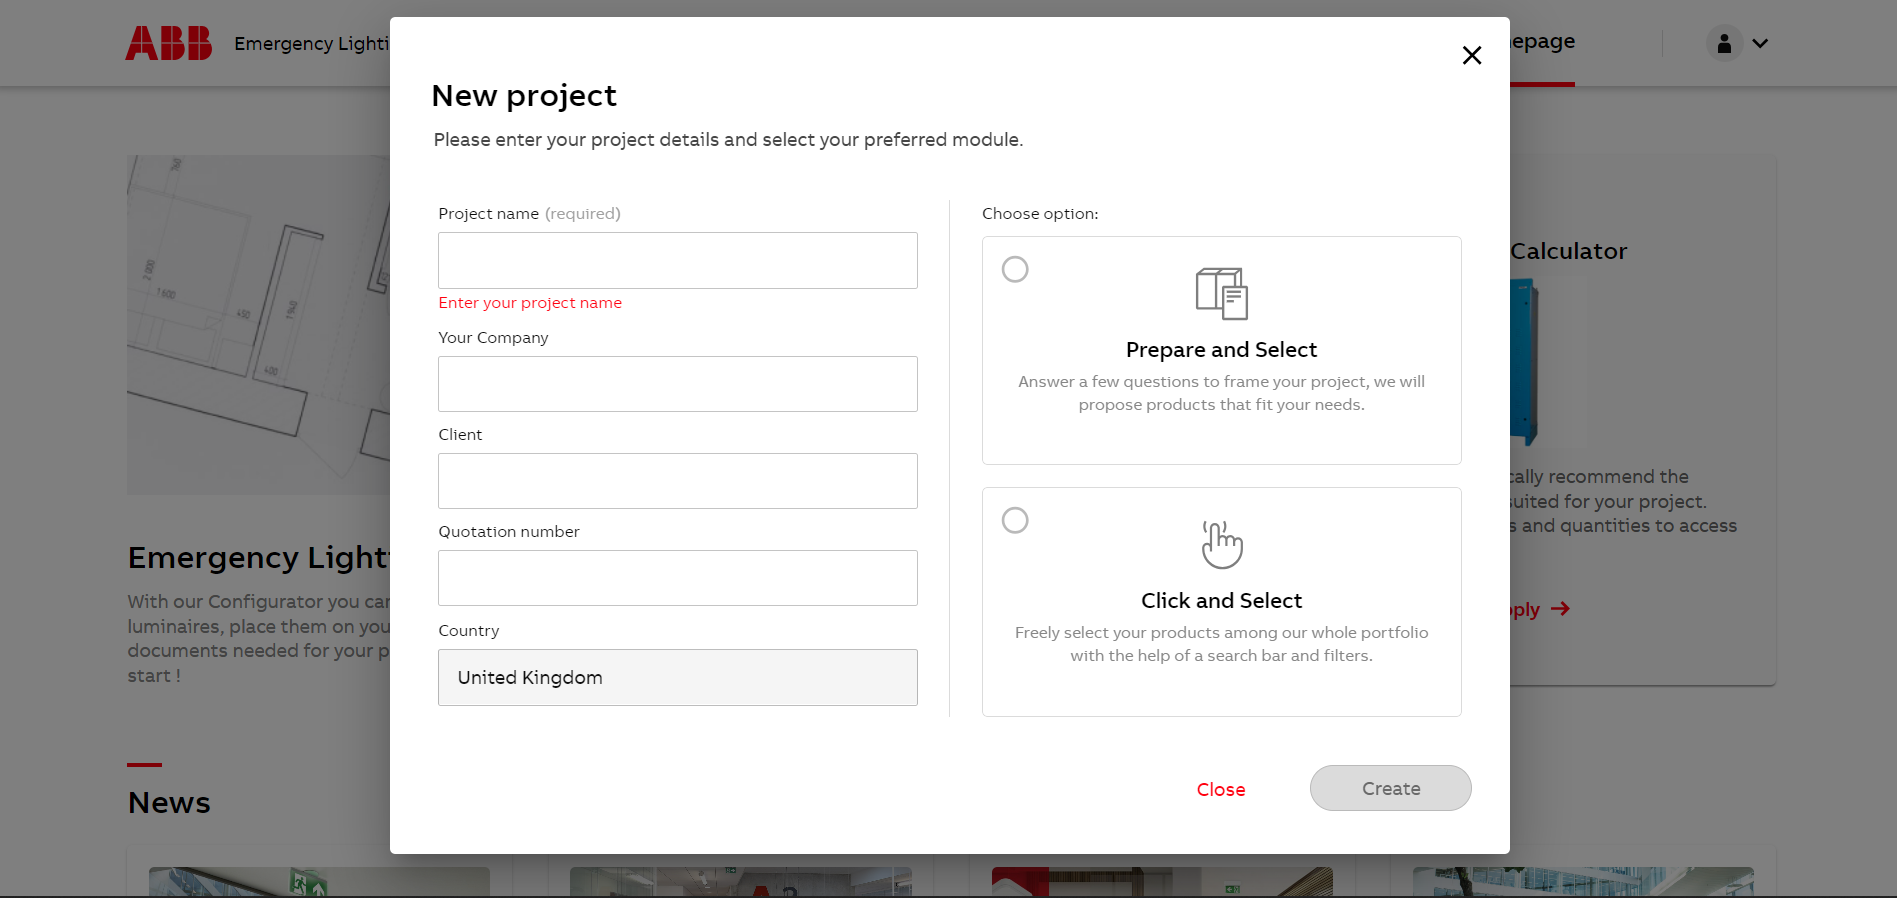1897x898 pixels.
Task: Click the Click and Select hand icon
Action: coord(1221,544)
